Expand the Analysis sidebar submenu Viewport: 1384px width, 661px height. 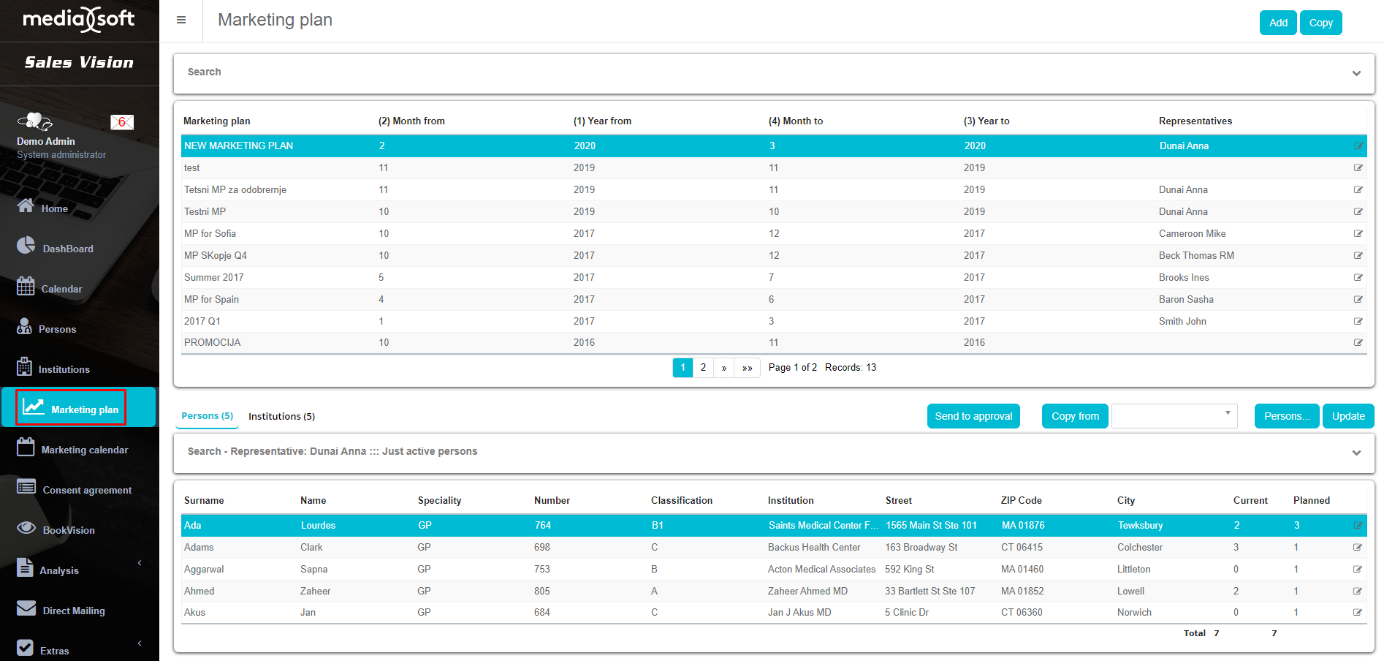point(139,564)
